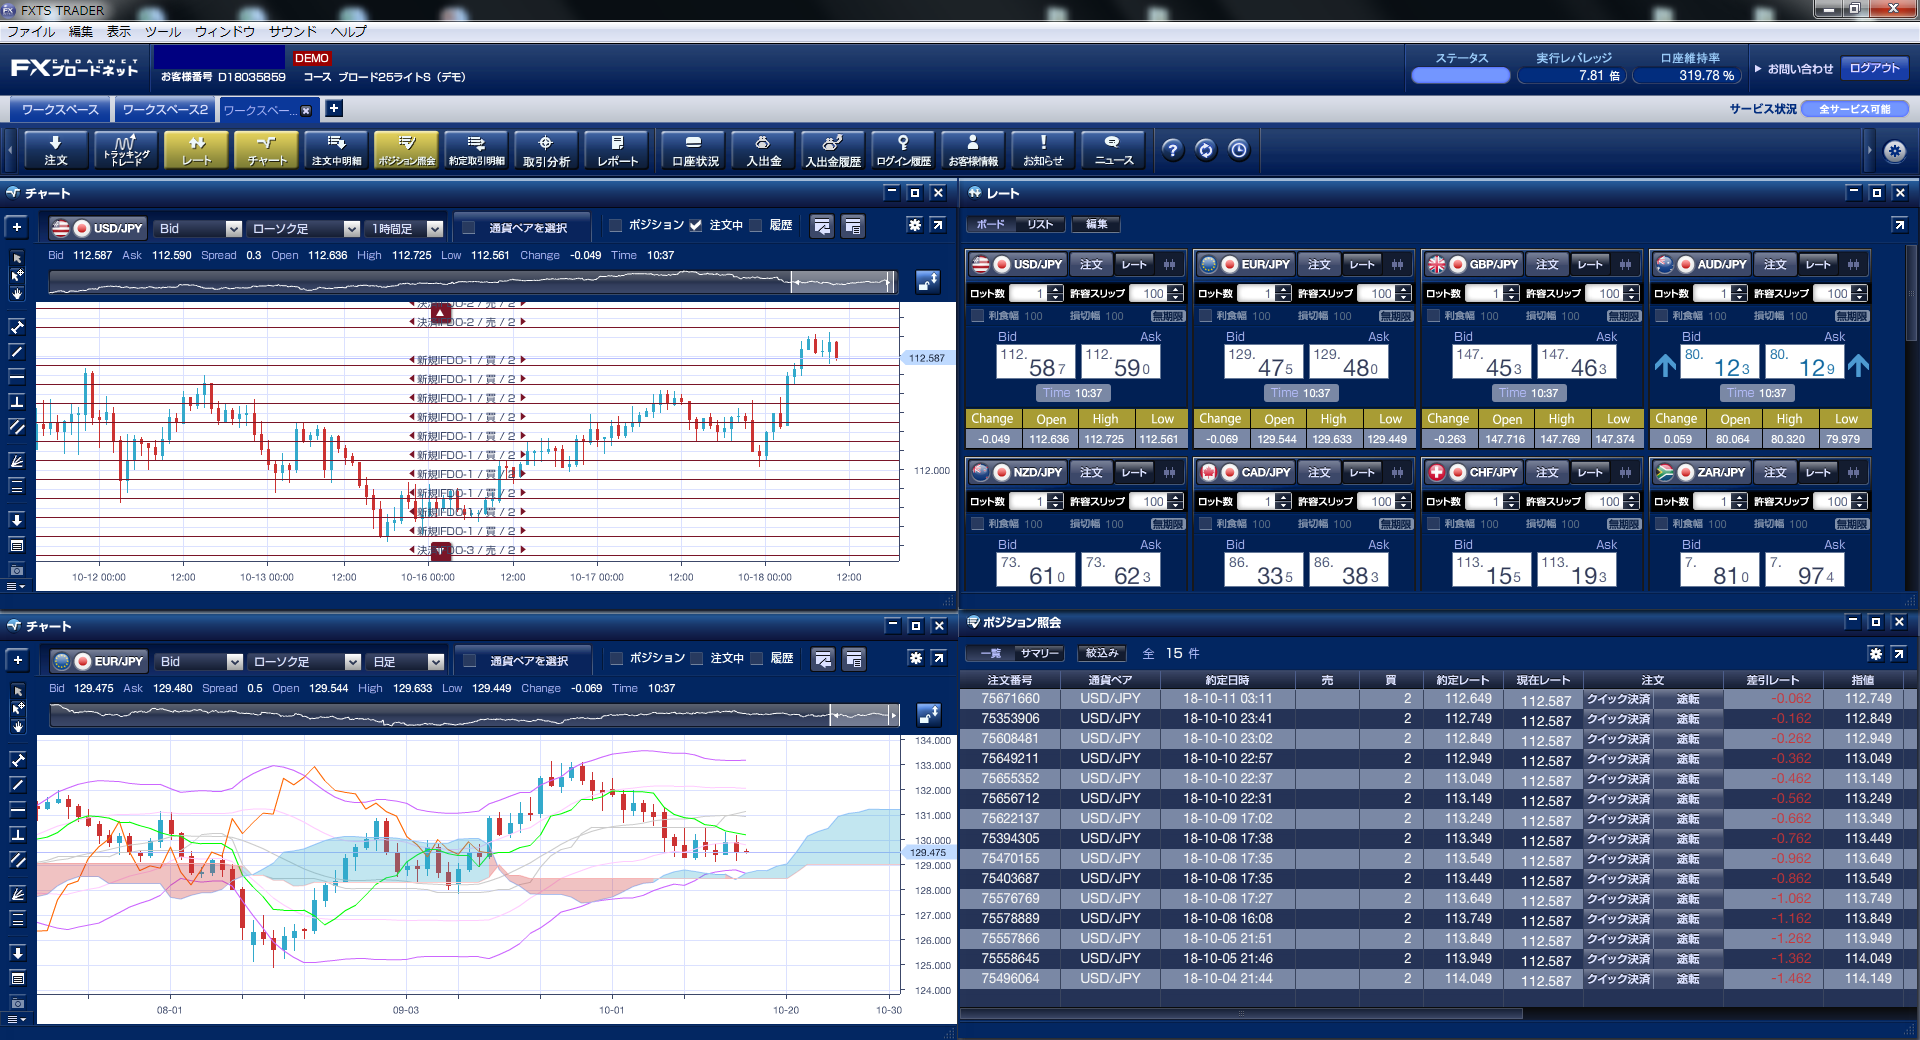Open USD/JPY currency pair selector in top chart

pyautogui.click(x=98, y=228)
